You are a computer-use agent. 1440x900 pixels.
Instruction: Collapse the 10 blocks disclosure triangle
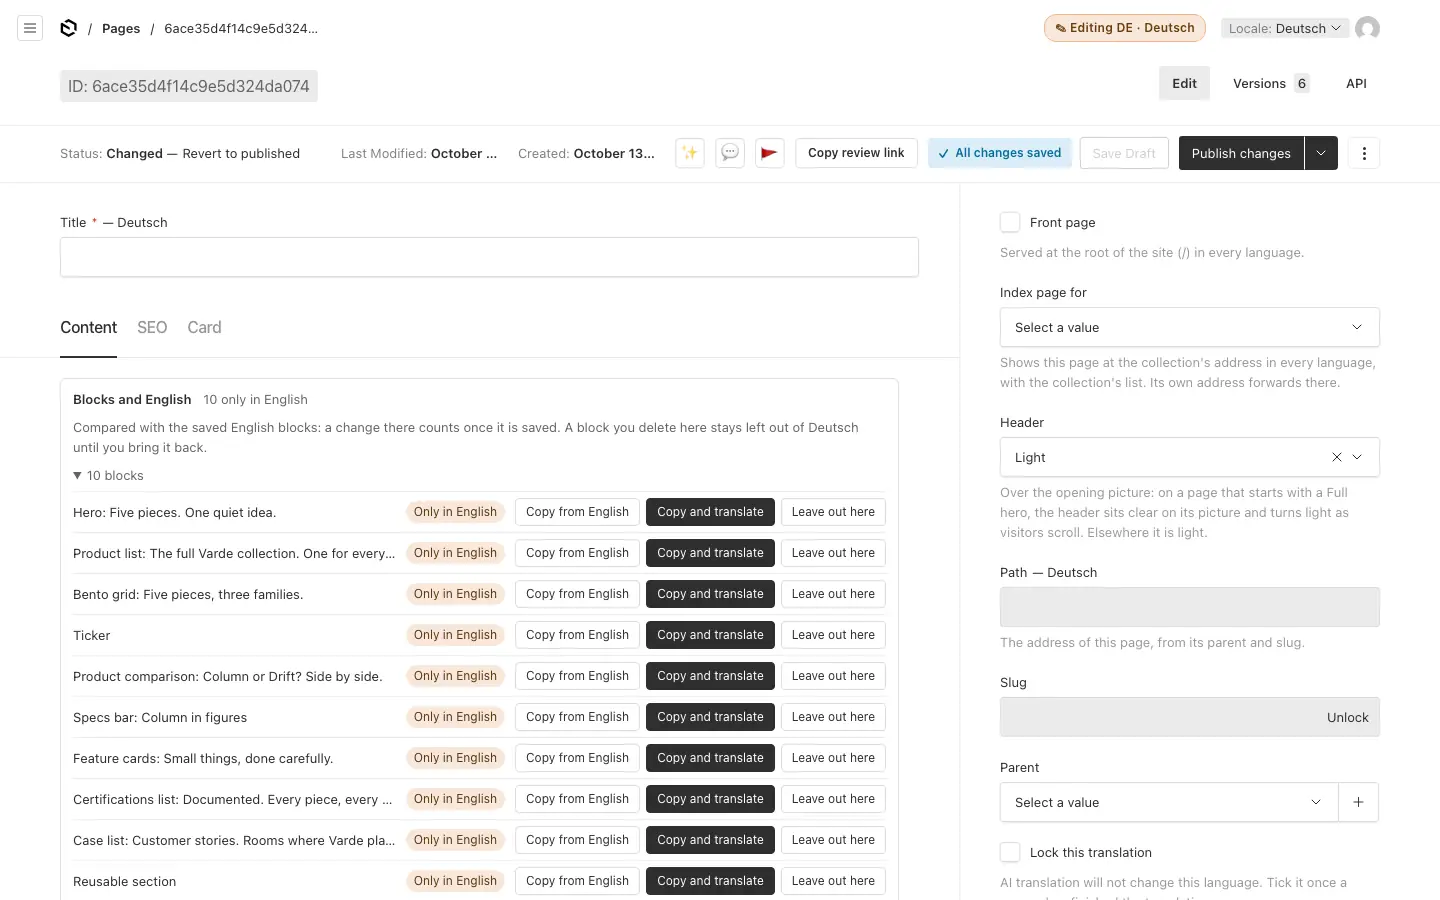[x=78, y=476]
